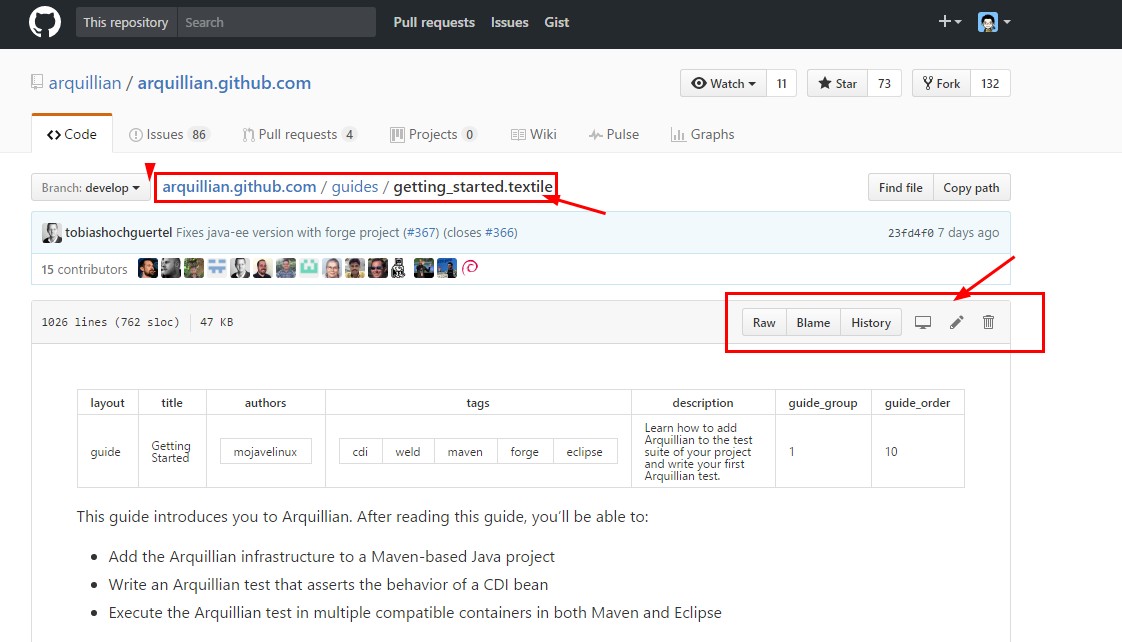Open the guides folder in breadcrumb
Image resolution: width=1122 pixels, height=642 pixels.
[354, 187]
